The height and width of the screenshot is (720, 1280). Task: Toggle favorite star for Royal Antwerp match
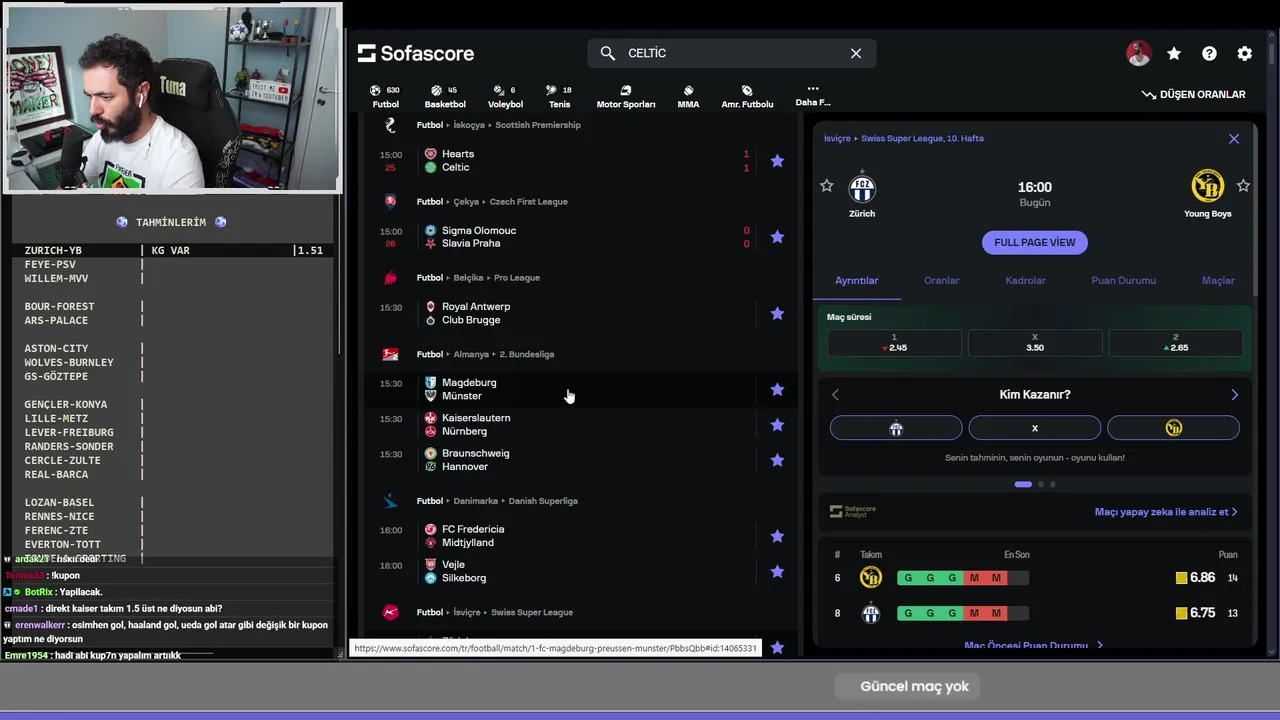pos(777,313)
